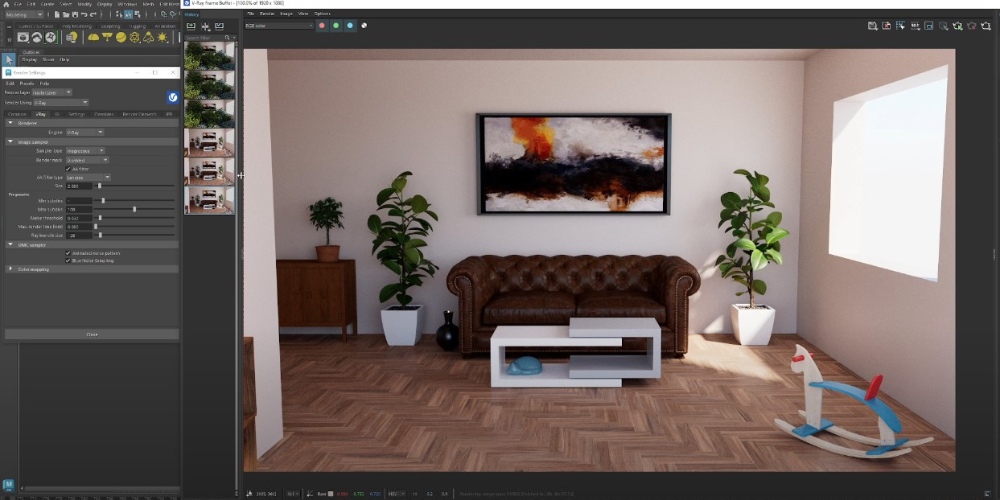The height and width of the screenshot is (500, 1000).
Task: Click the open scene folder icon
Action: click(x=66, y=14)
